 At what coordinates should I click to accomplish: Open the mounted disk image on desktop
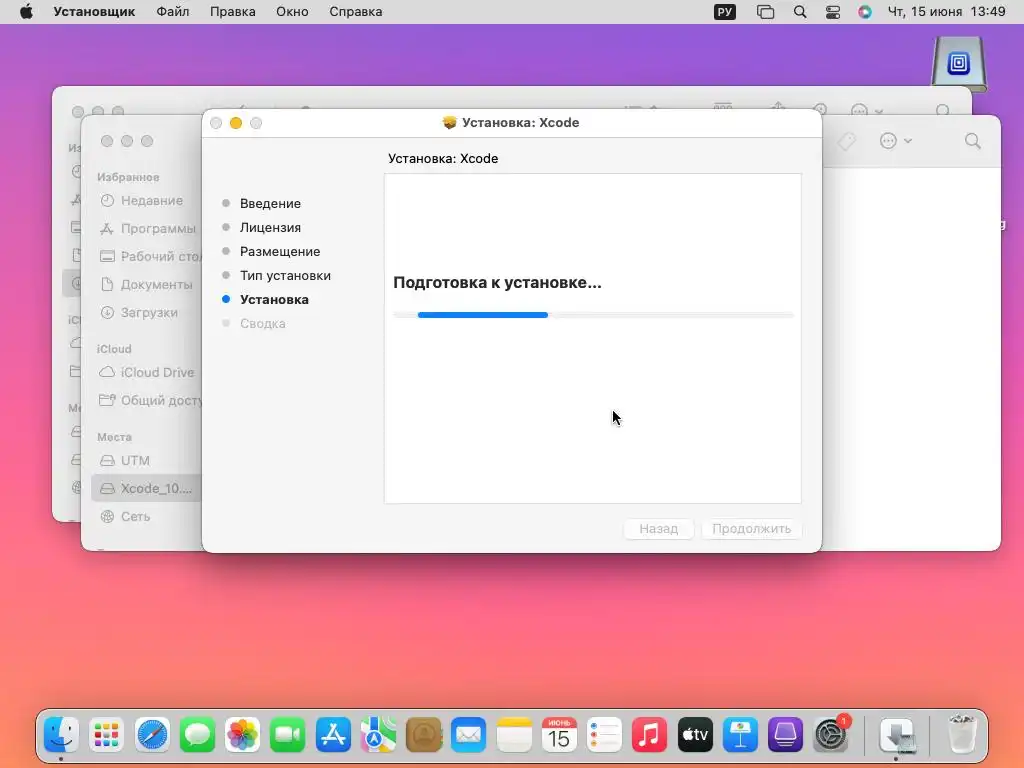tap(959, 64)
